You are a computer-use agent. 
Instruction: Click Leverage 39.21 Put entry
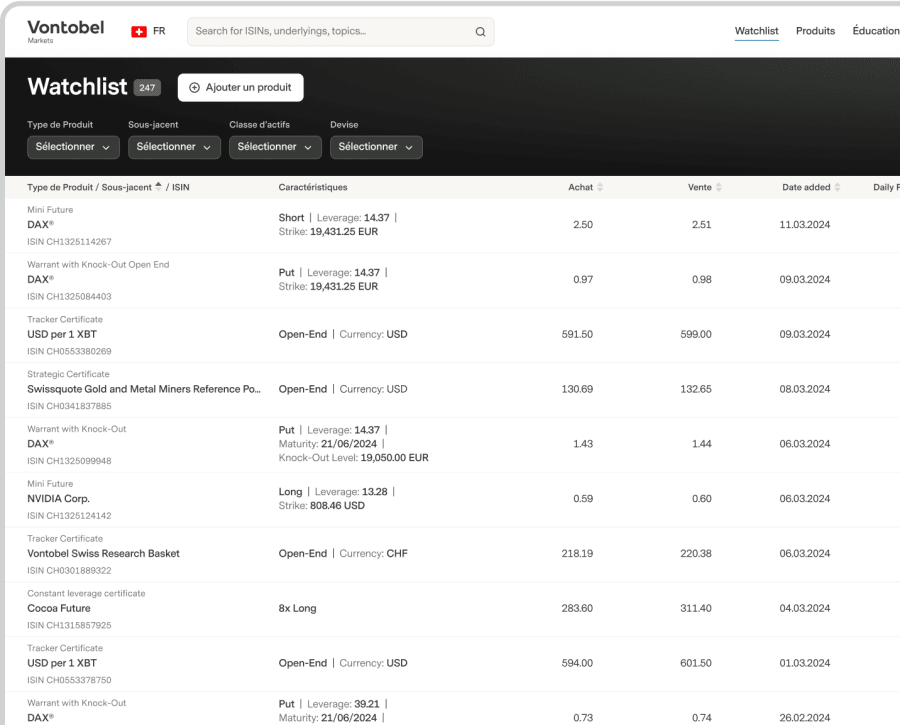pyautogui.click(x=333, y=704)
